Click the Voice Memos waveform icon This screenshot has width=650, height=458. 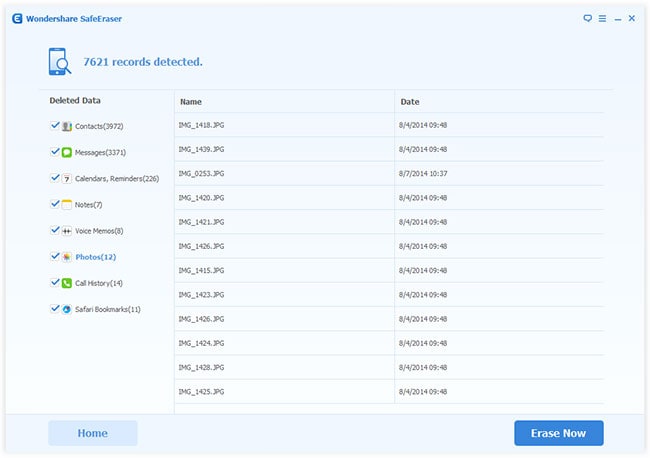[67, 231]
